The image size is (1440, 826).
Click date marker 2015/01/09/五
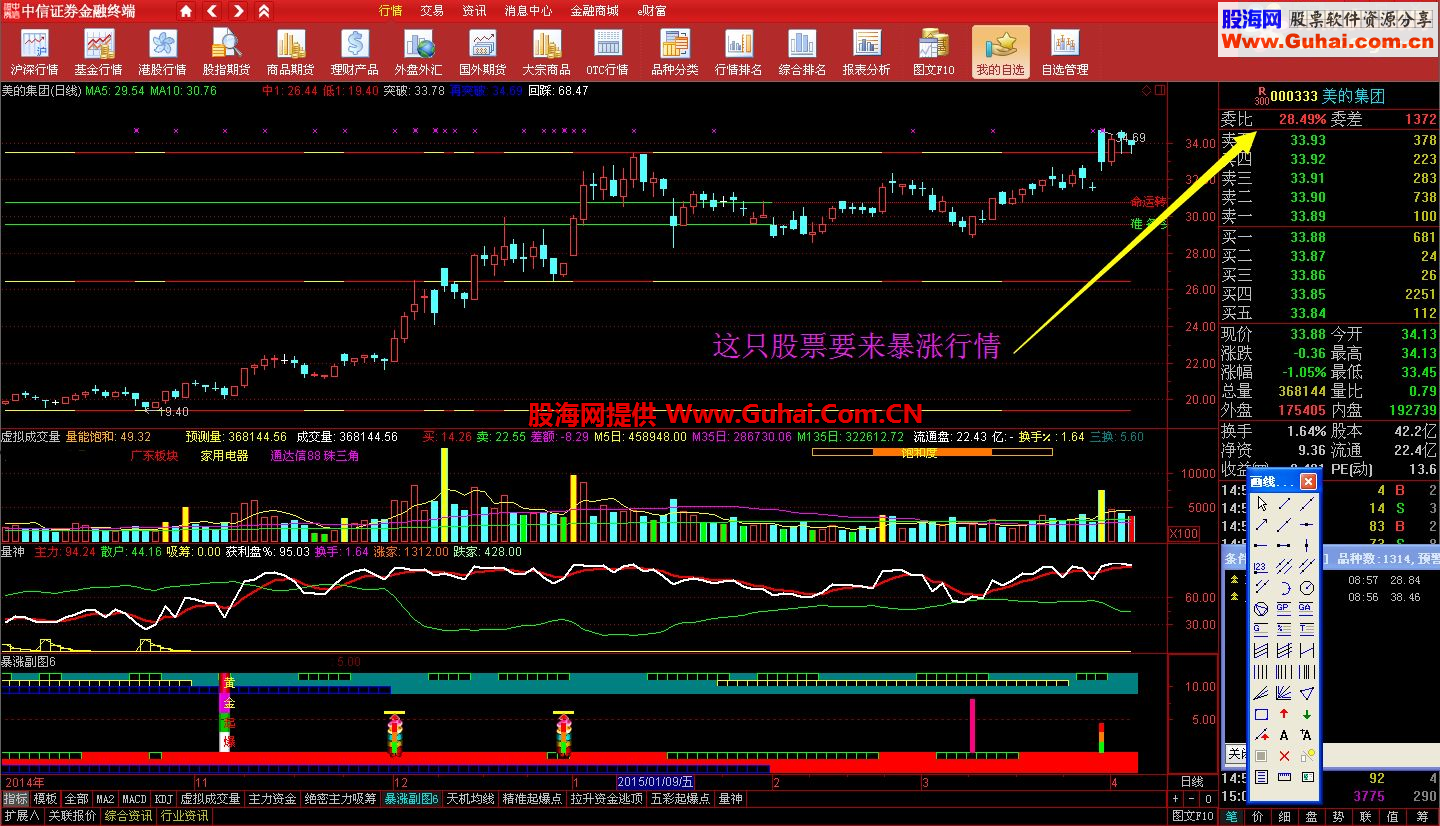coord(656,782)
